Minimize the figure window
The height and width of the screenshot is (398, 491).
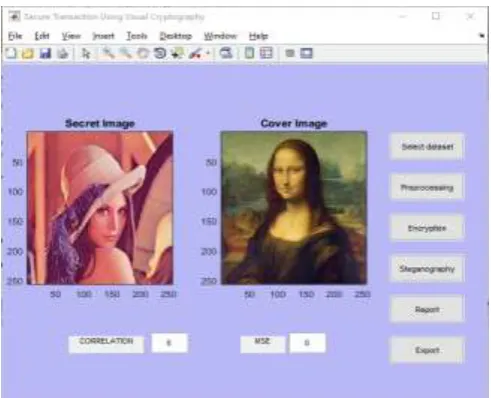tap(403, 16)
